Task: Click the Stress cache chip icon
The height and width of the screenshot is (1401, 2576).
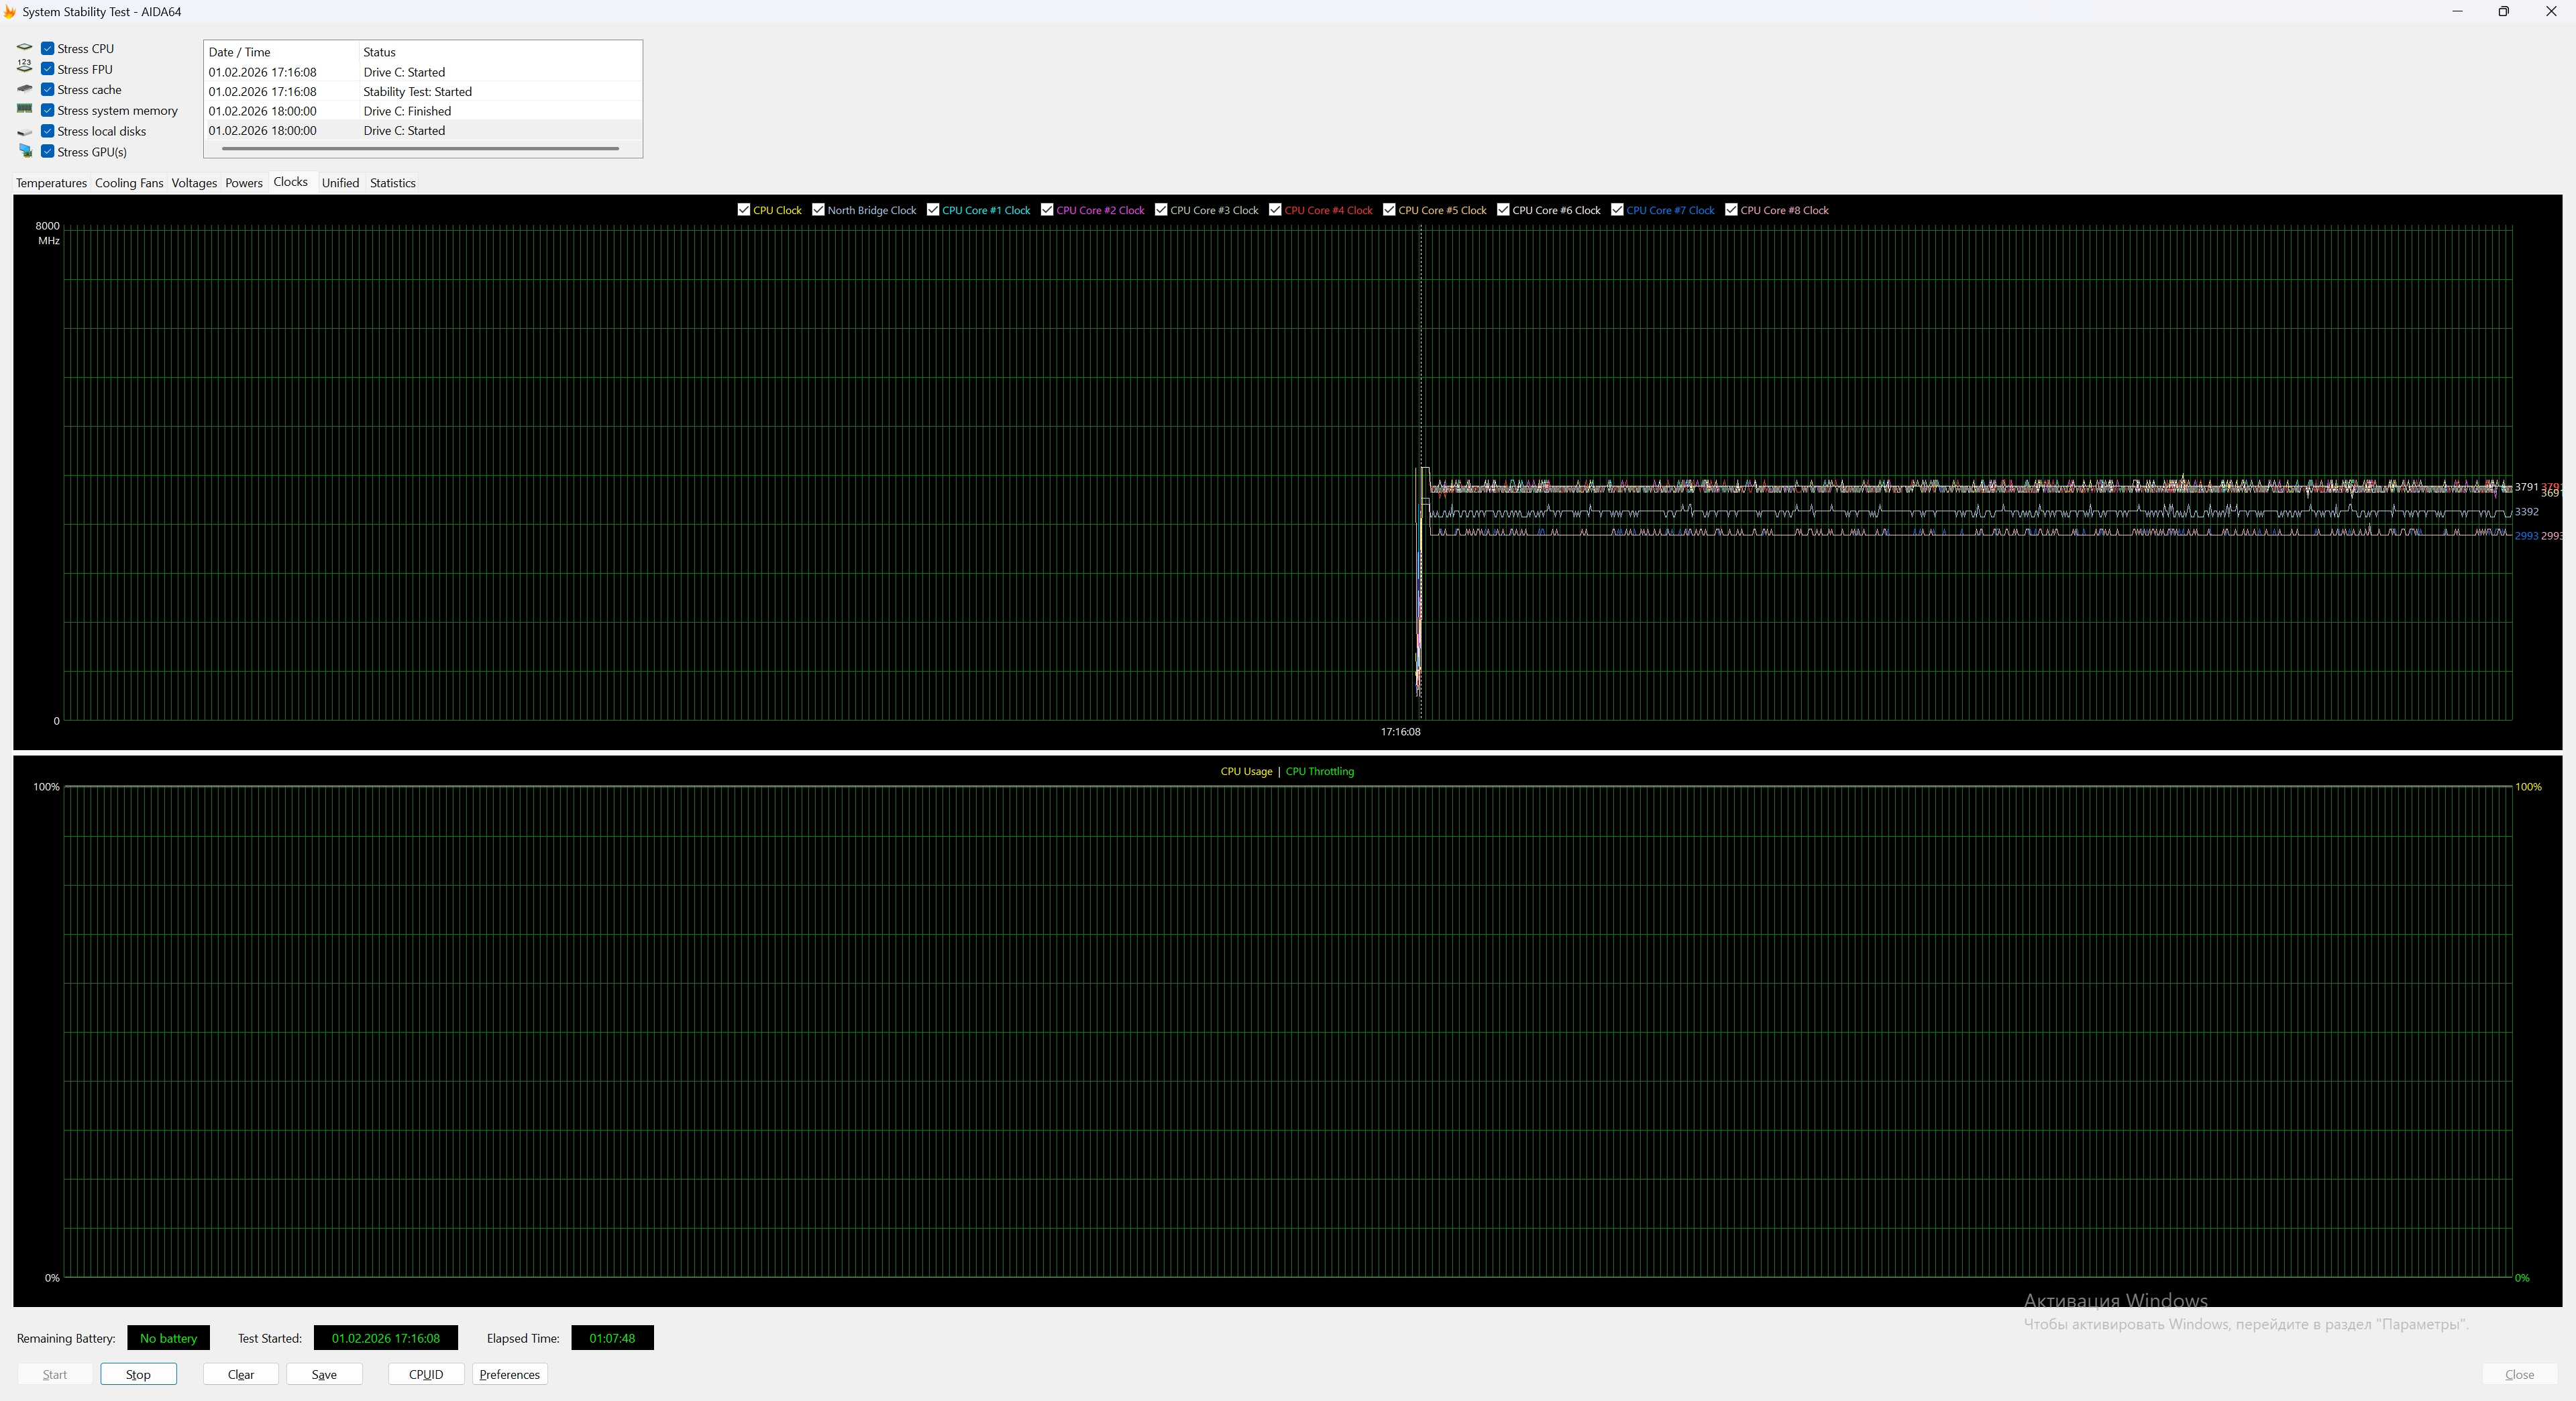Action: [25, 89]
